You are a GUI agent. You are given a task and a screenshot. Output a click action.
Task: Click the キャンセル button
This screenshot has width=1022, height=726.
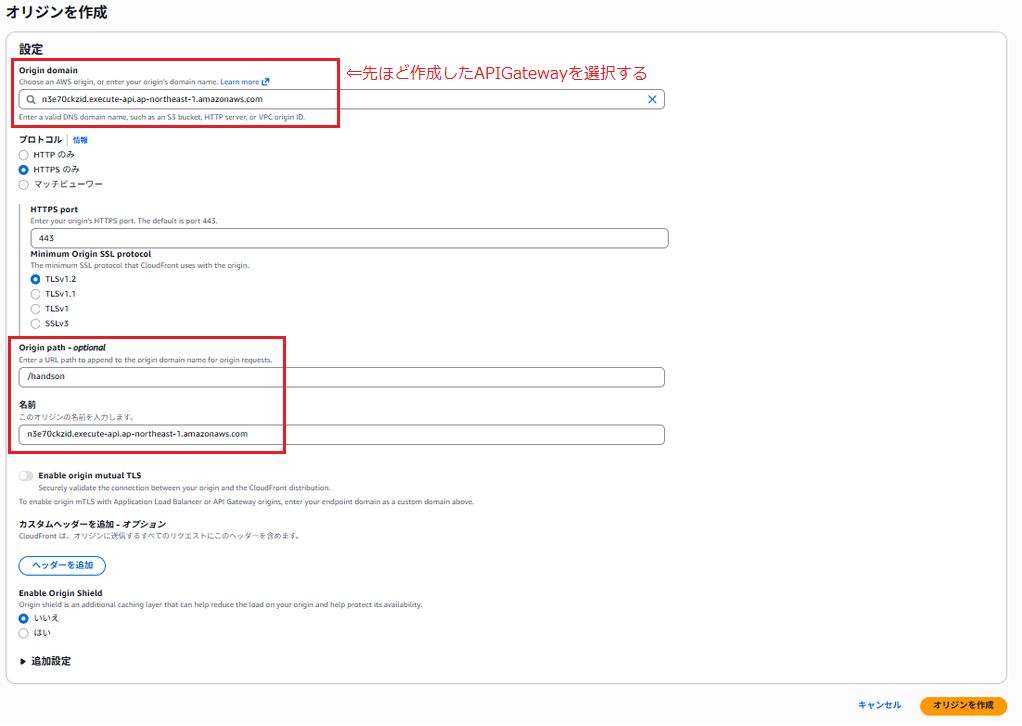pos(879,705)
